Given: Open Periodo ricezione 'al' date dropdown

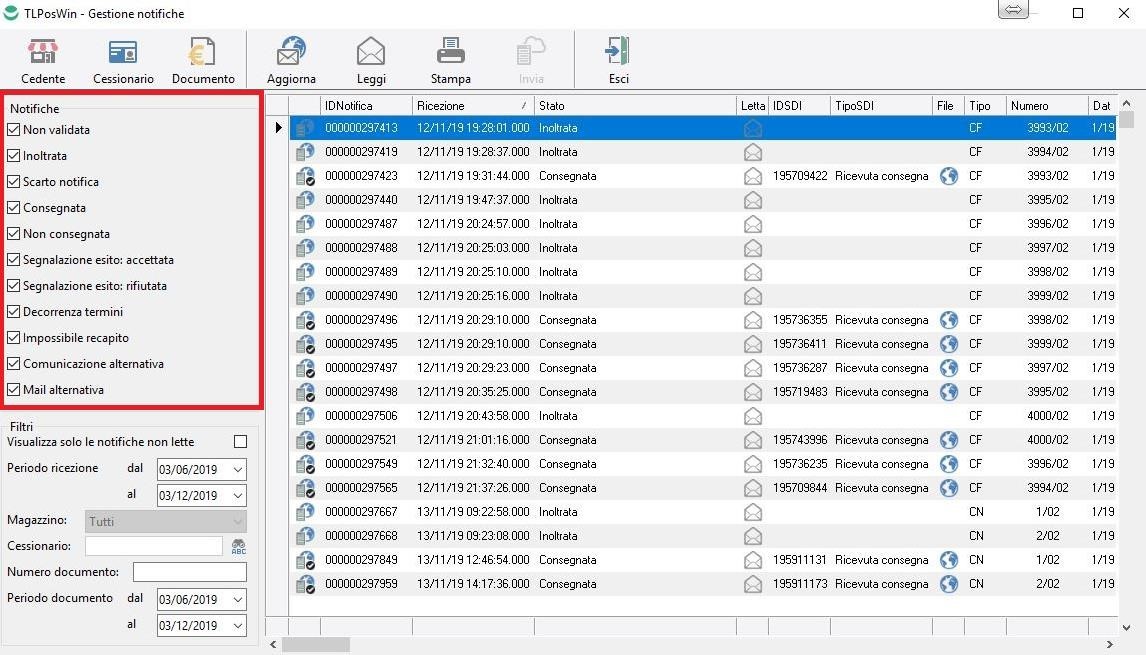Looking at the screenshot, I should tap(237, 496).
